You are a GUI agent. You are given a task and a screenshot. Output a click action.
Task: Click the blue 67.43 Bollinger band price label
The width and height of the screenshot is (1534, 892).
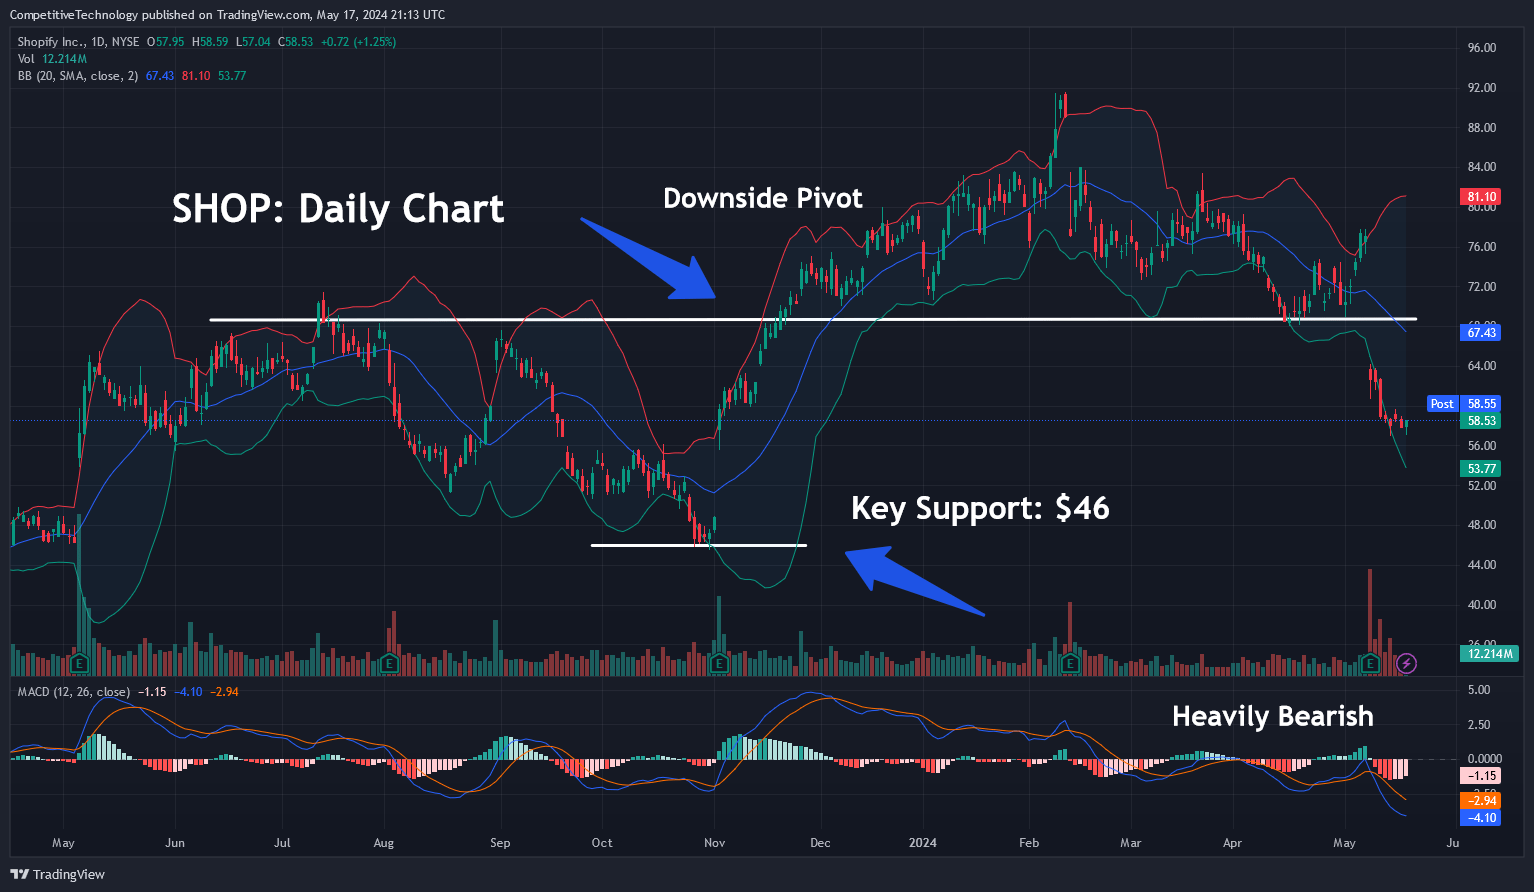[x=1481, y=332]
